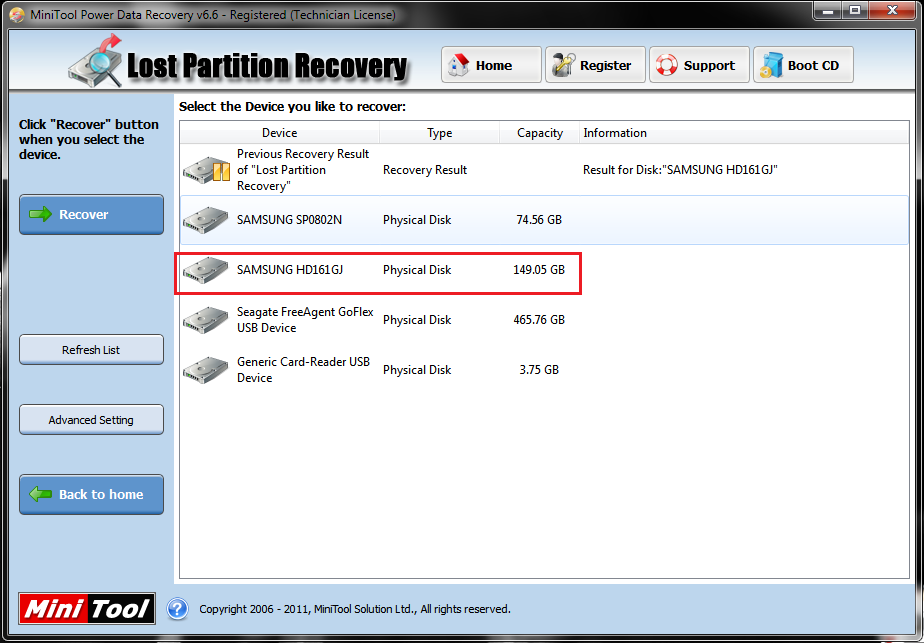Click the Result for Disk SAMSUNG HD161GJ text

[680, 170]
